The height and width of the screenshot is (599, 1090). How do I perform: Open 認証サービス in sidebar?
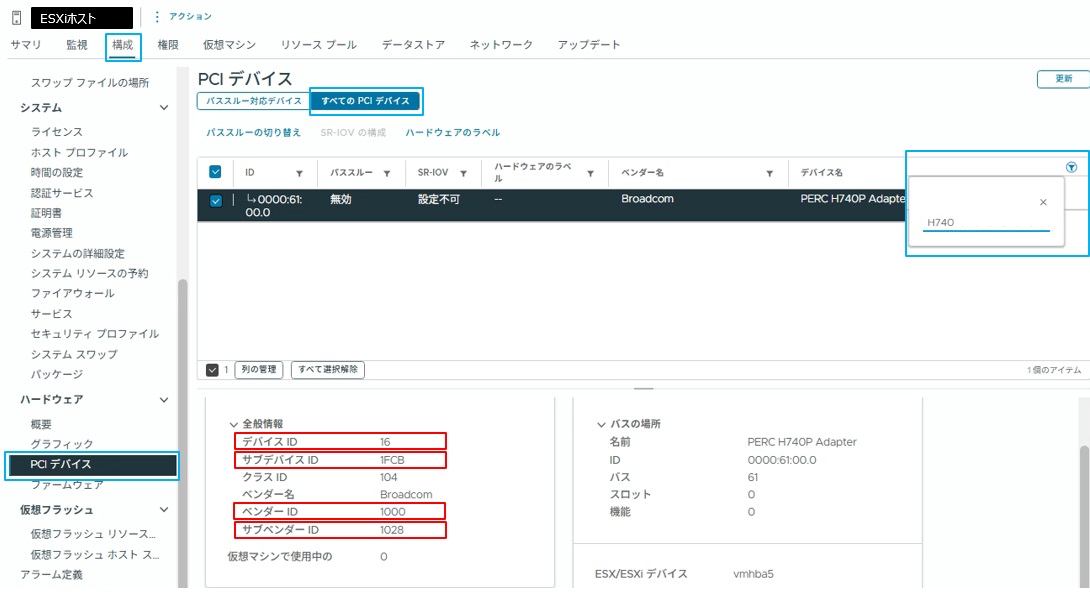pos(62,192)
